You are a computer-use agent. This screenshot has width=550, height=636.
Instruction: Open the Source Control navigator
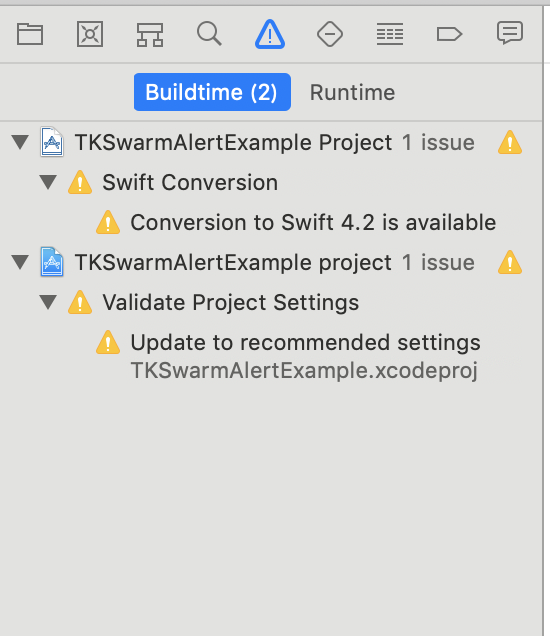[x=90, y=34]
